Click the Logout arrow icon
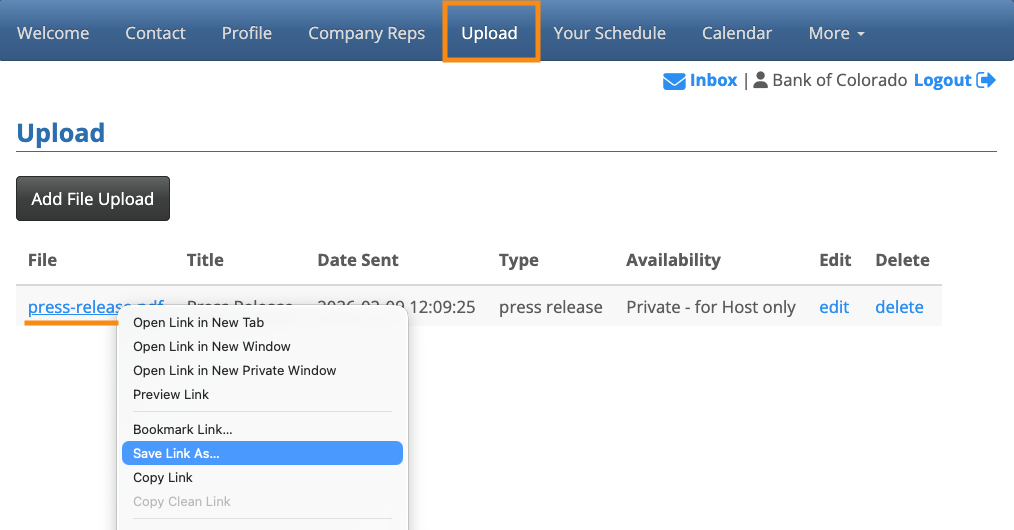The width and height of the screenshot is (1014, 530). click(986, 81)
